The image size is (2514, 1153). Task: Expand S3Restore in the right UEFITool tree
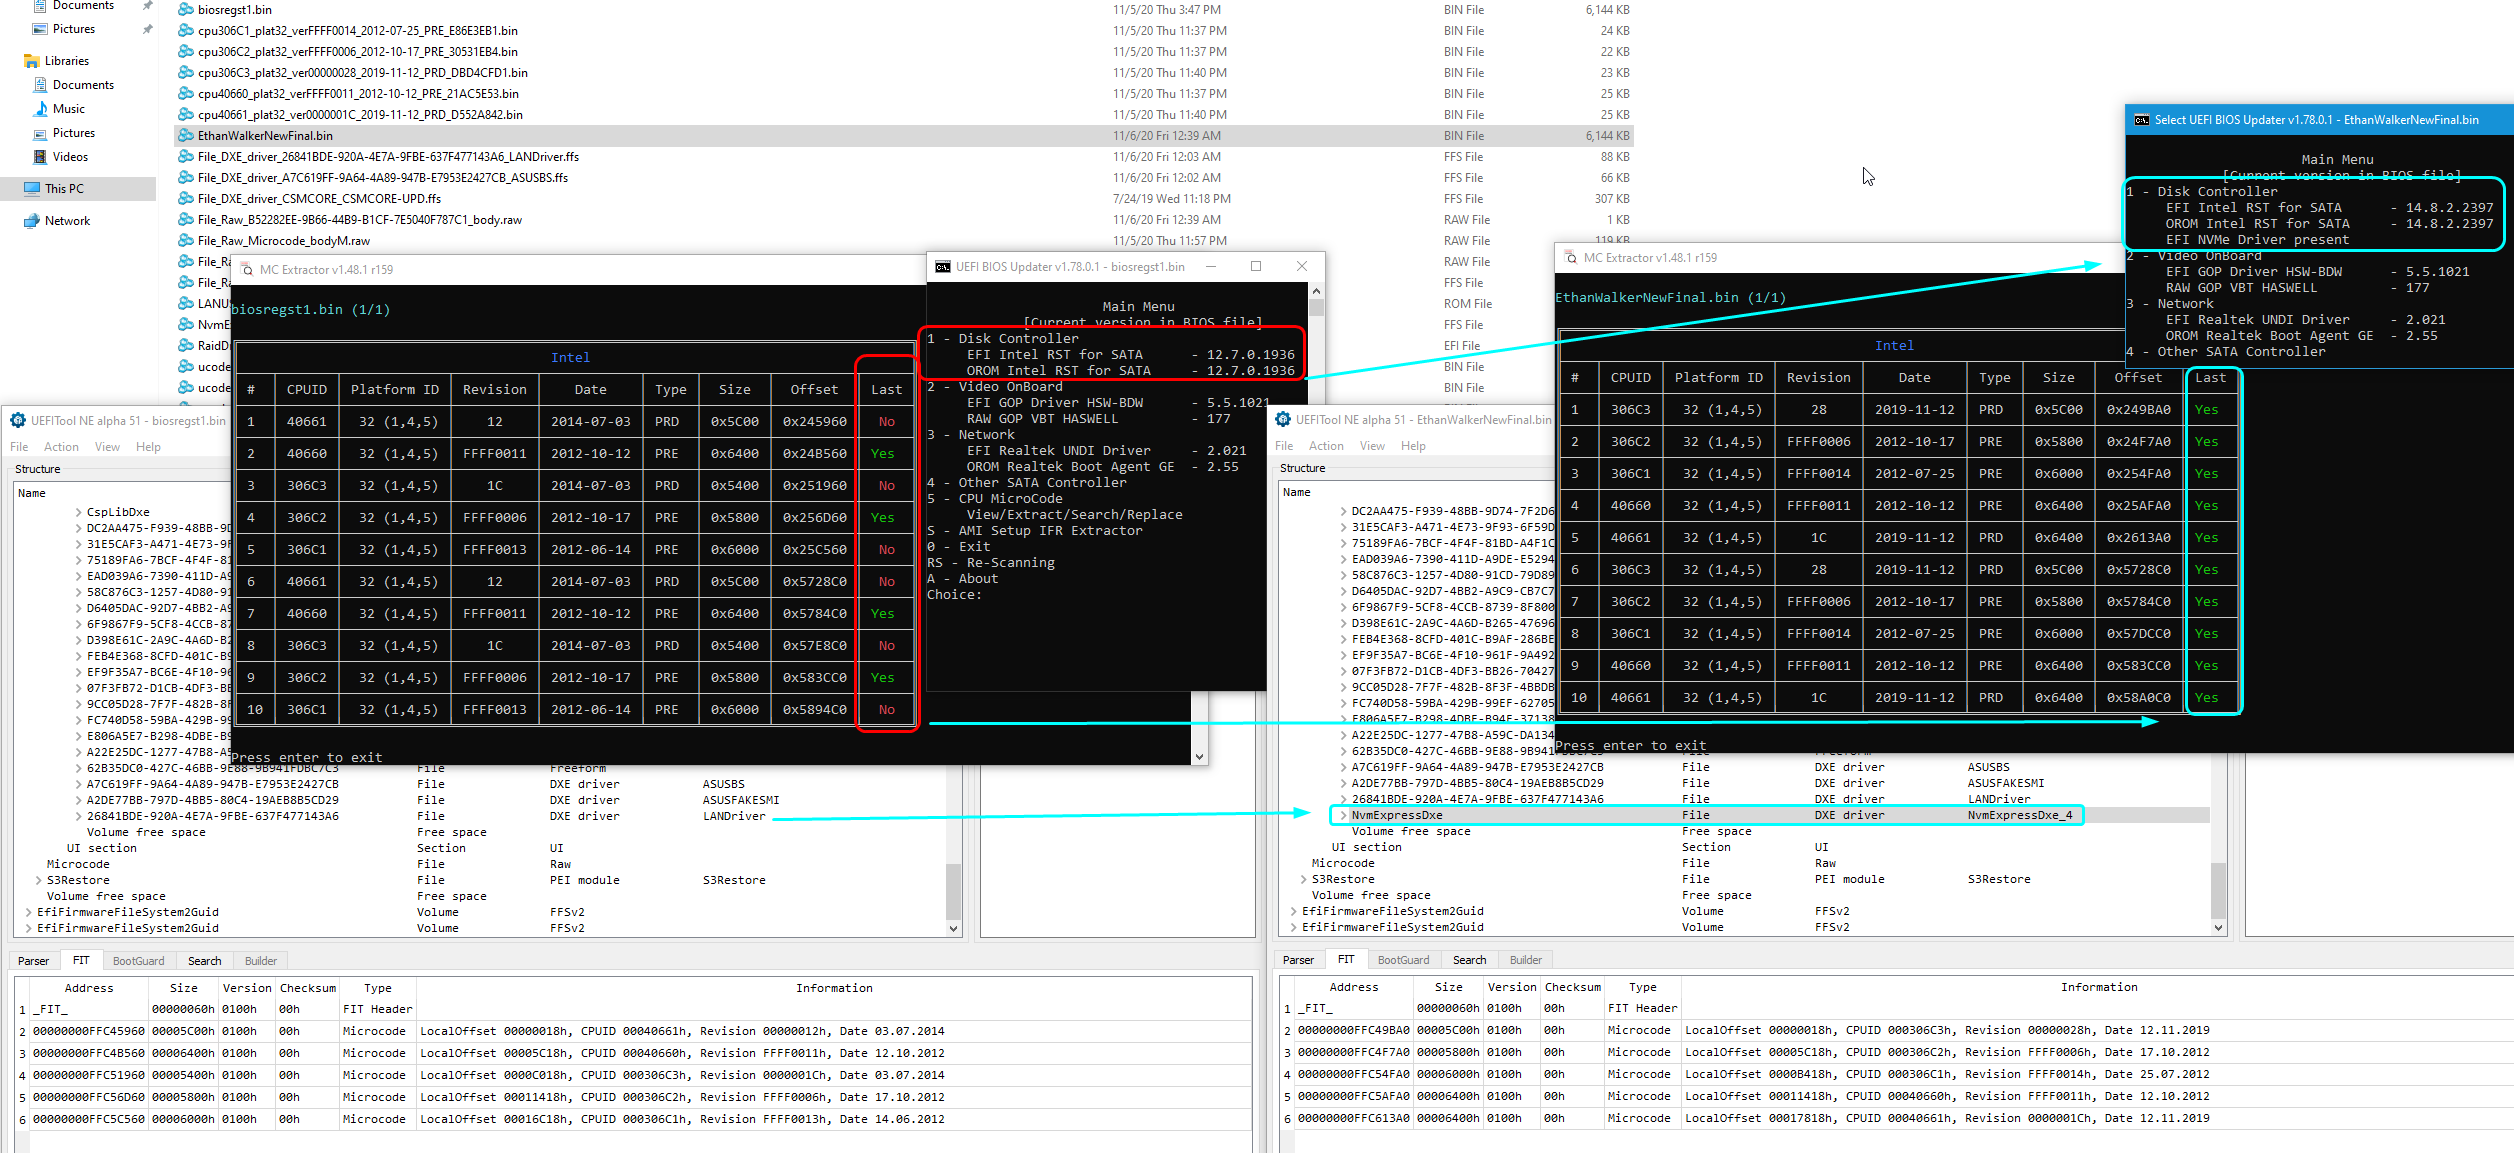tap(1303, 880)
